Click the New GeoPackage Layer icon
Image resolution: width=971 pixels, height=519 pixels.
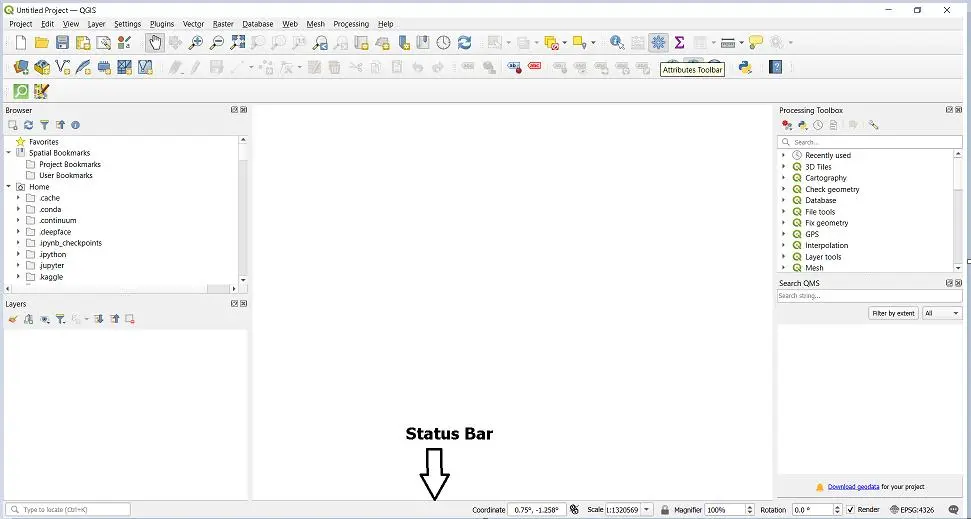click(x=41, y=67)
